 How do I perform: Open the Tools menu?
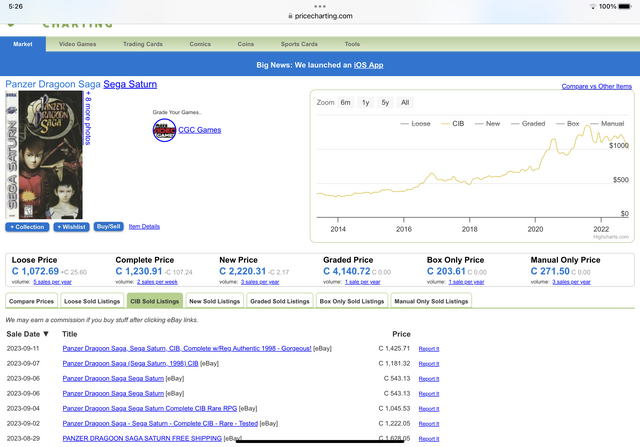(352, 44)
